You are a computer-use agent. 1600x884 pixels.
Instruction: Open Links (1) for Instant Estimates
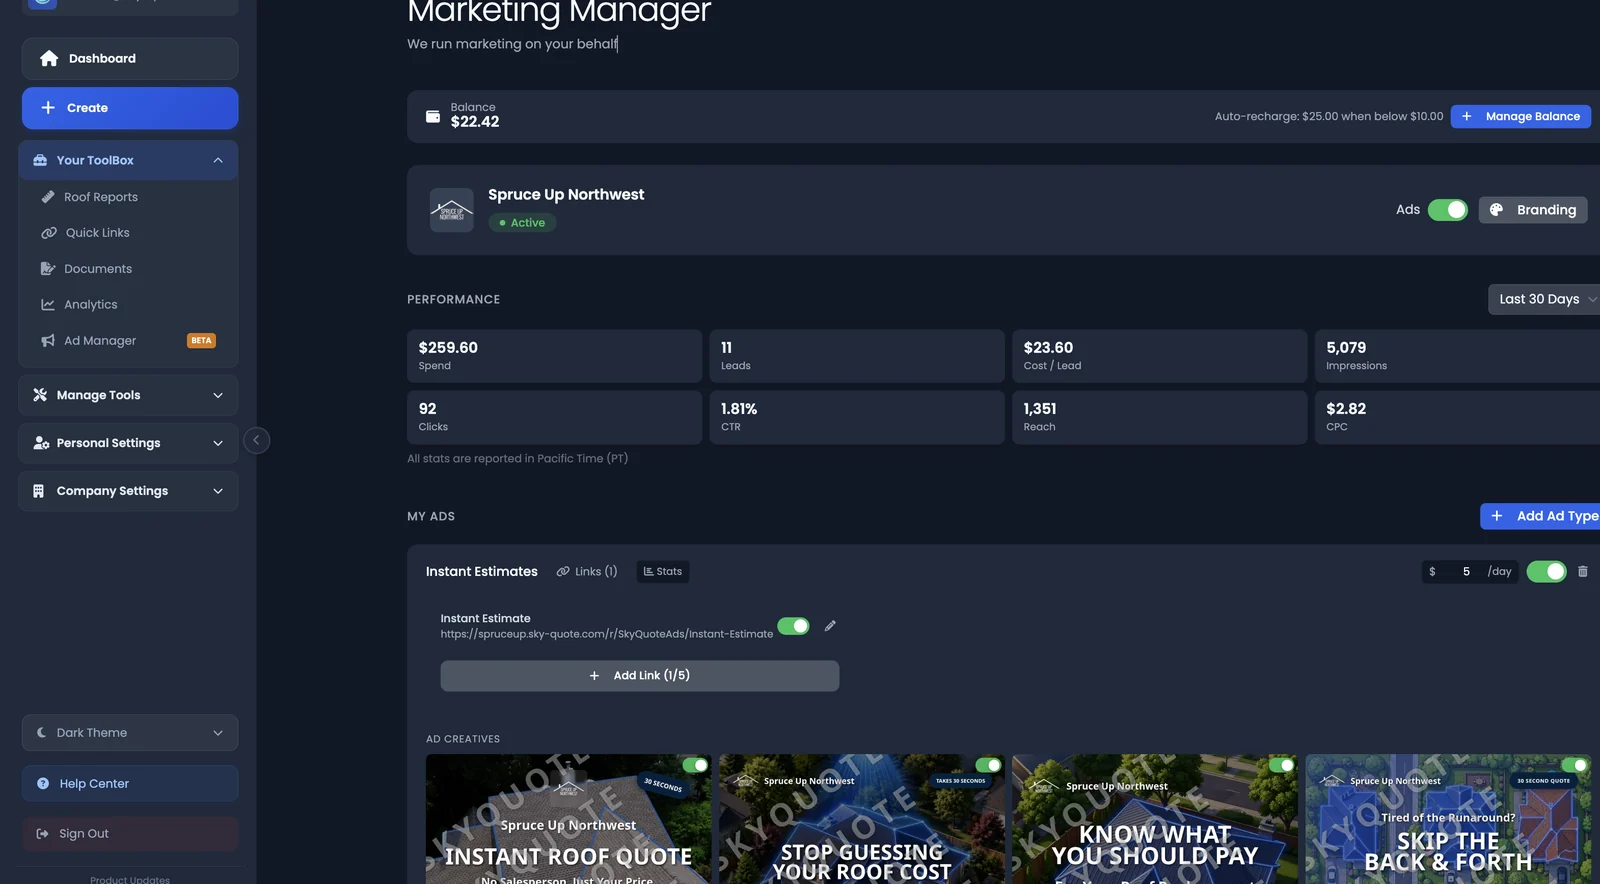587,572
